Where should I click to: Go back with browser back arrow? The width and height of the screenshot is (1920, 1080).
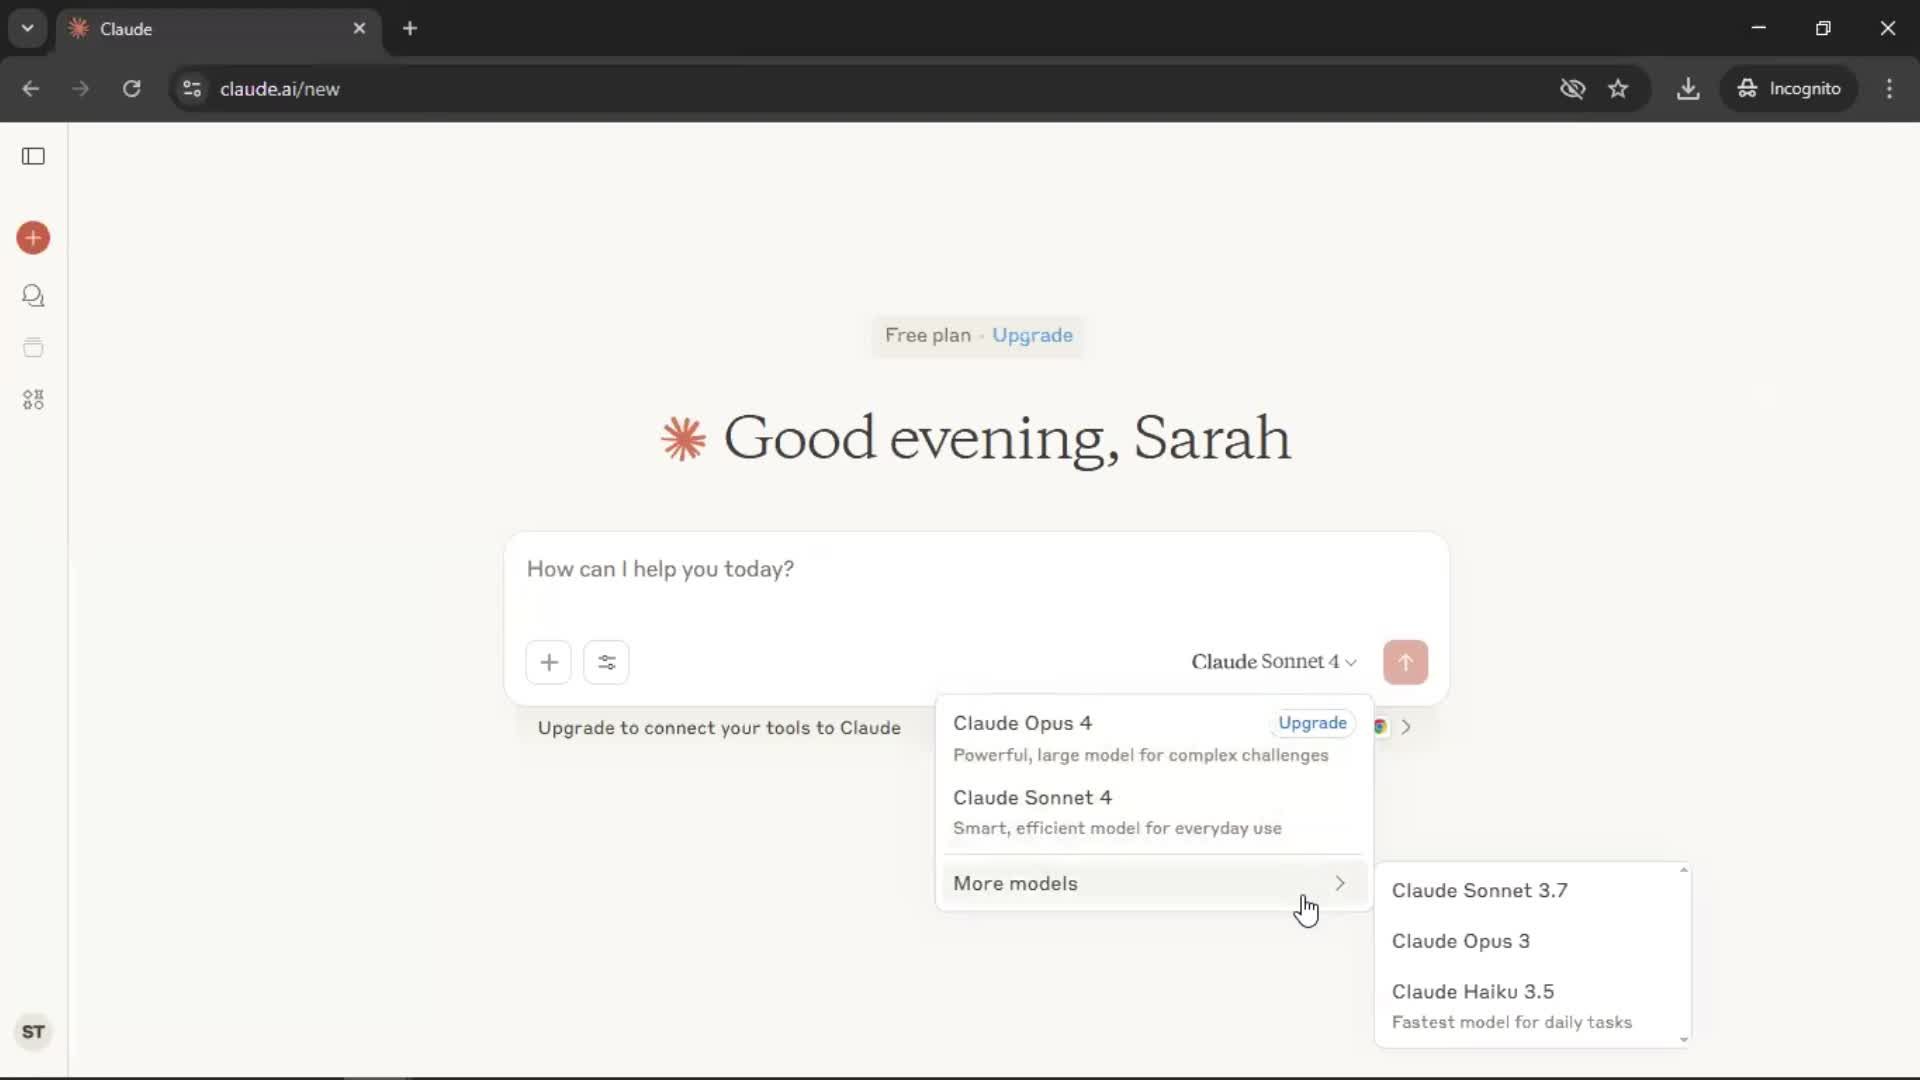31,89
